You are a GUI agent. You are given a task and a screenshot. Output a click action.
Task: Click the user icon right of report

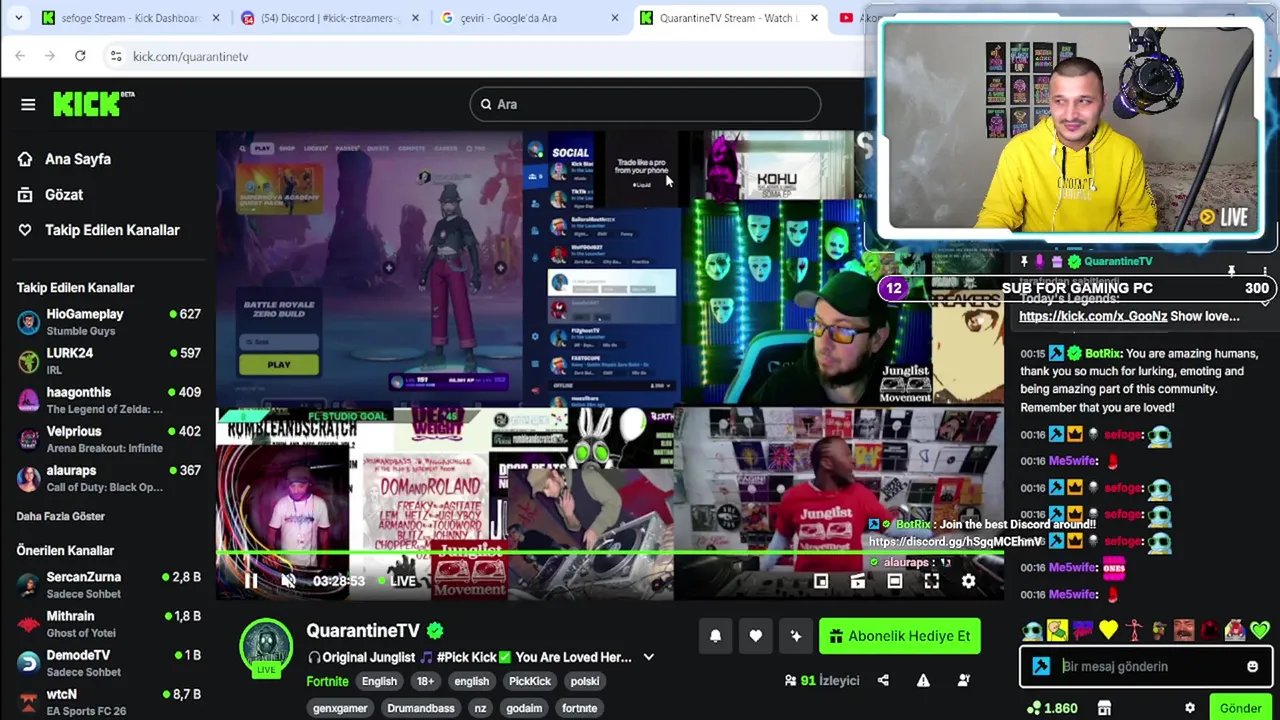pos(964,681)
